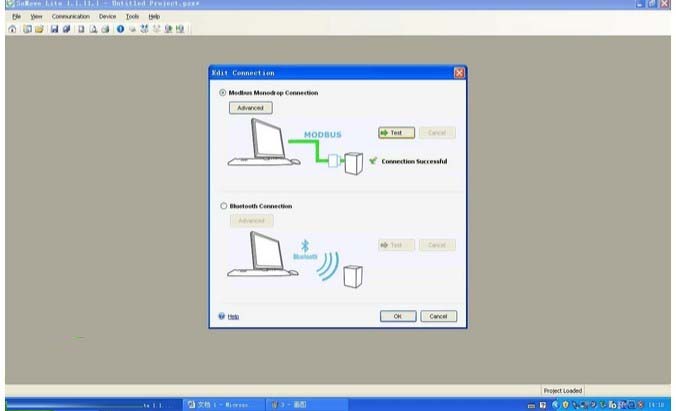
Task: Click the SoMove taskbar button
Action: (93, 405)
